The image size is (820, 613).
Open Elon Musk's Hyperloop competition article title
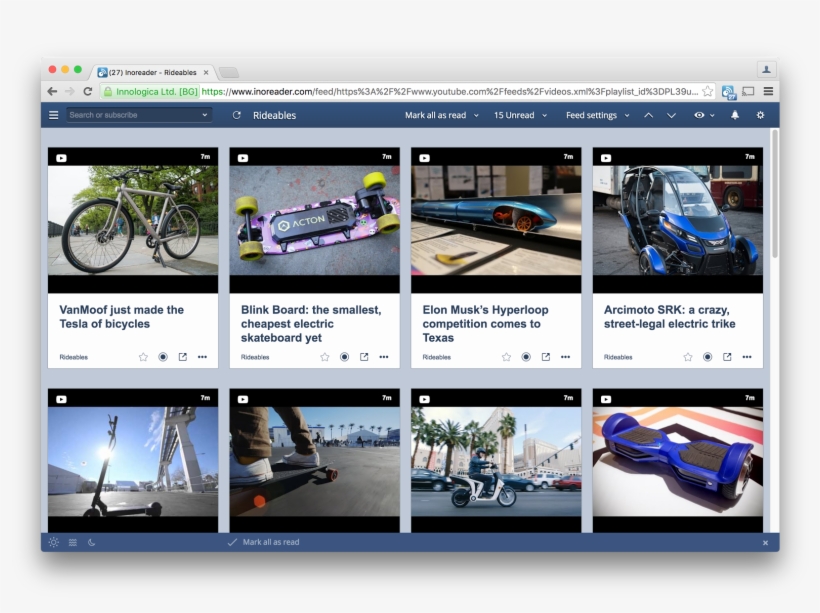click(x=485, y=324)
